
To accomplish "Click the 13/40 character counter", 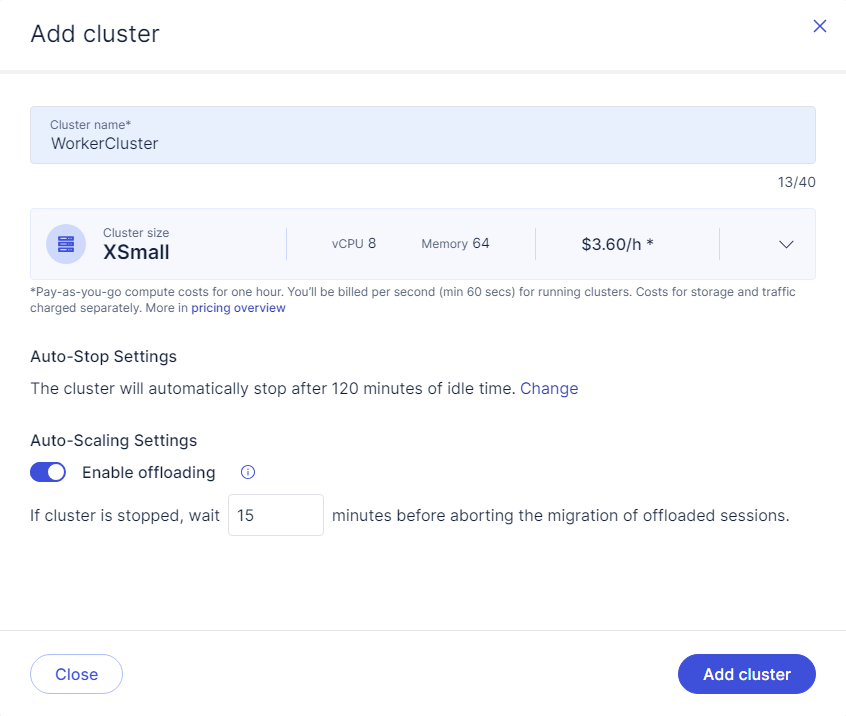I will coord(797,182).
